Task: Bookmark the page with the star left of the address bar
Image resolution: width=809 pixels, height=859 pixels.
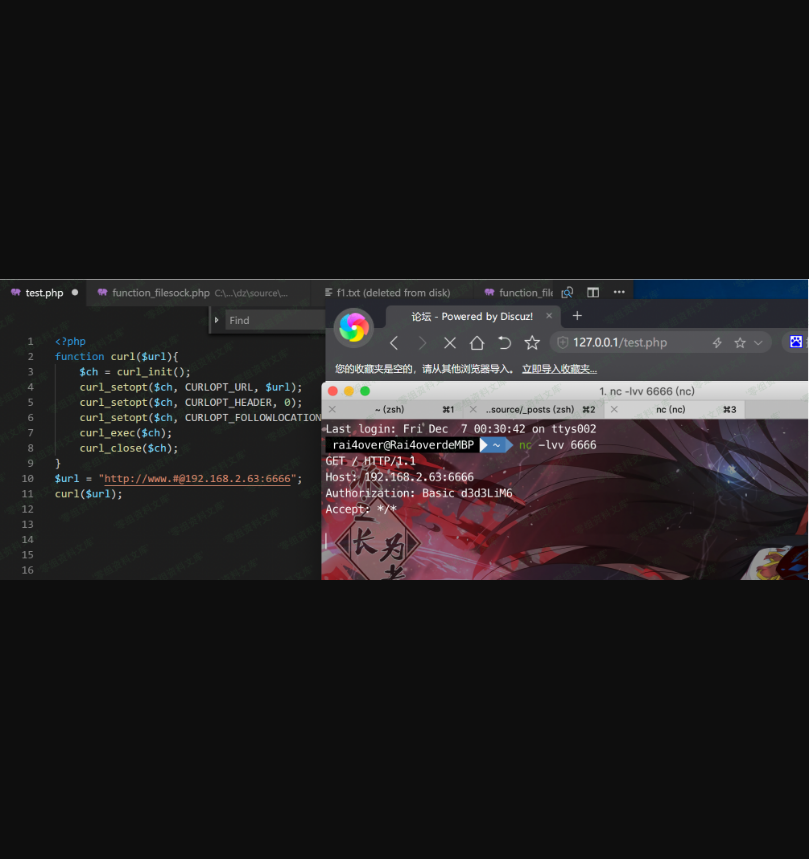Action: pos(532,343)
